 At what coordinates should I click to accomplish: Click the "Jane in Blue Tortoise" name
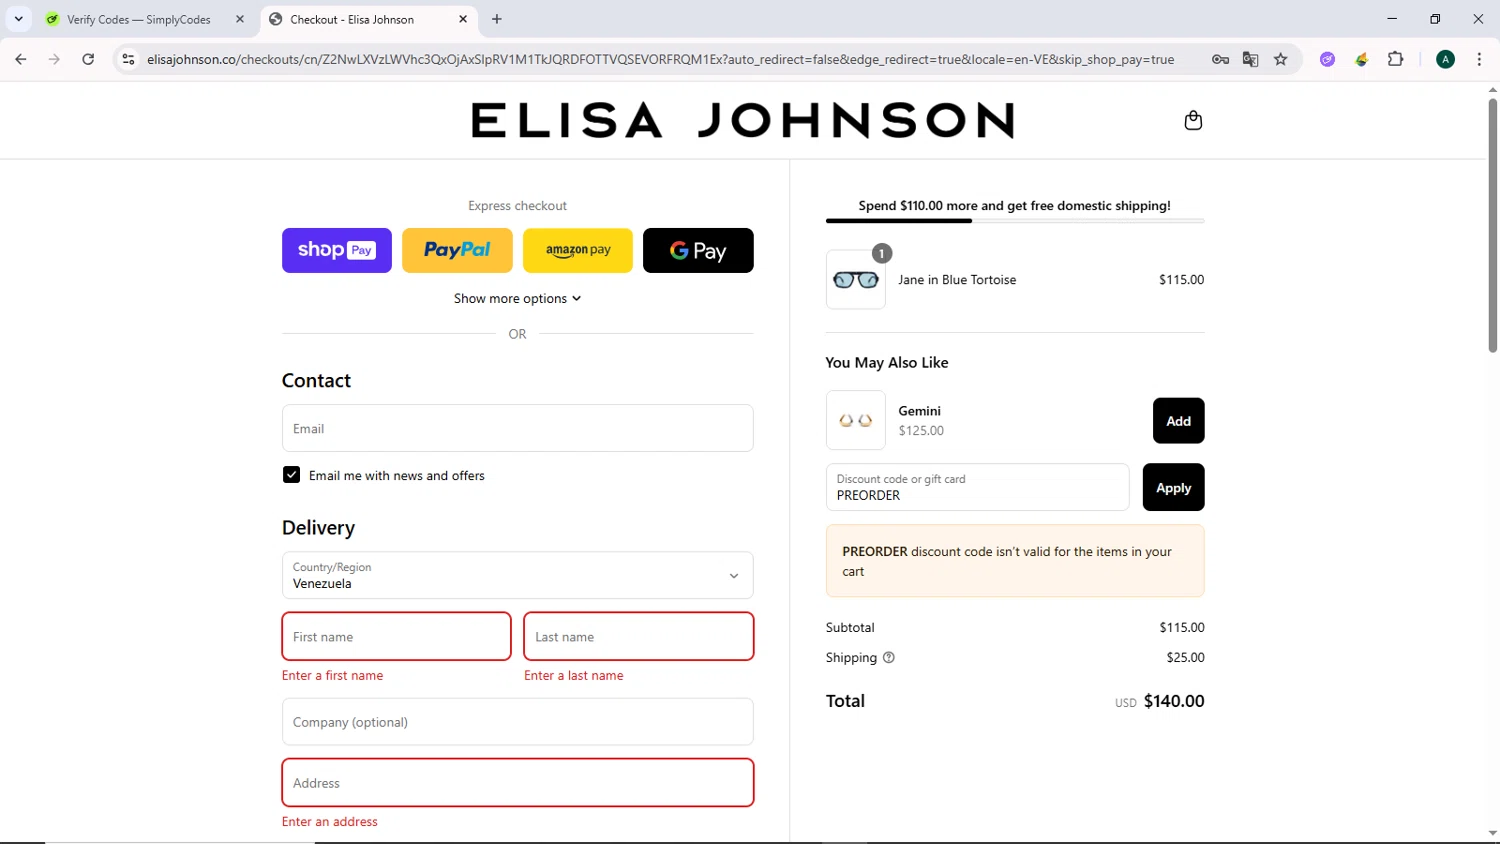(x=957, y=280)
